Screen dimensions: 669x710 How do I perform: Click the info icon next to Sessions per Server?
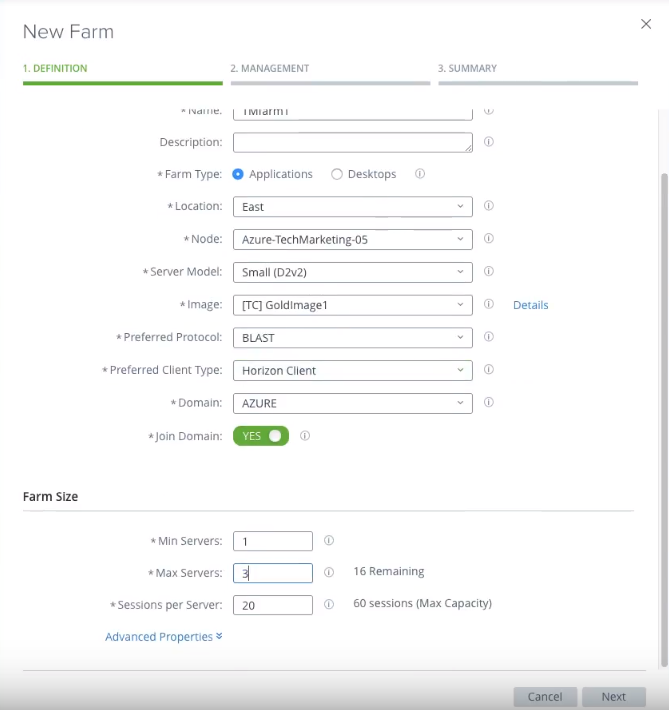click(x=329, y=604)
